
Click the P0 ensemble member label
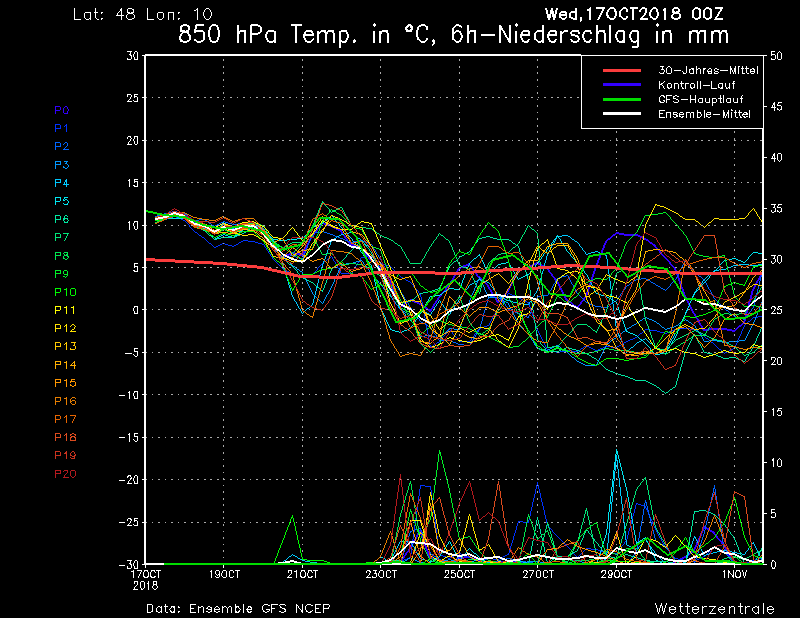tap(62, 110)
